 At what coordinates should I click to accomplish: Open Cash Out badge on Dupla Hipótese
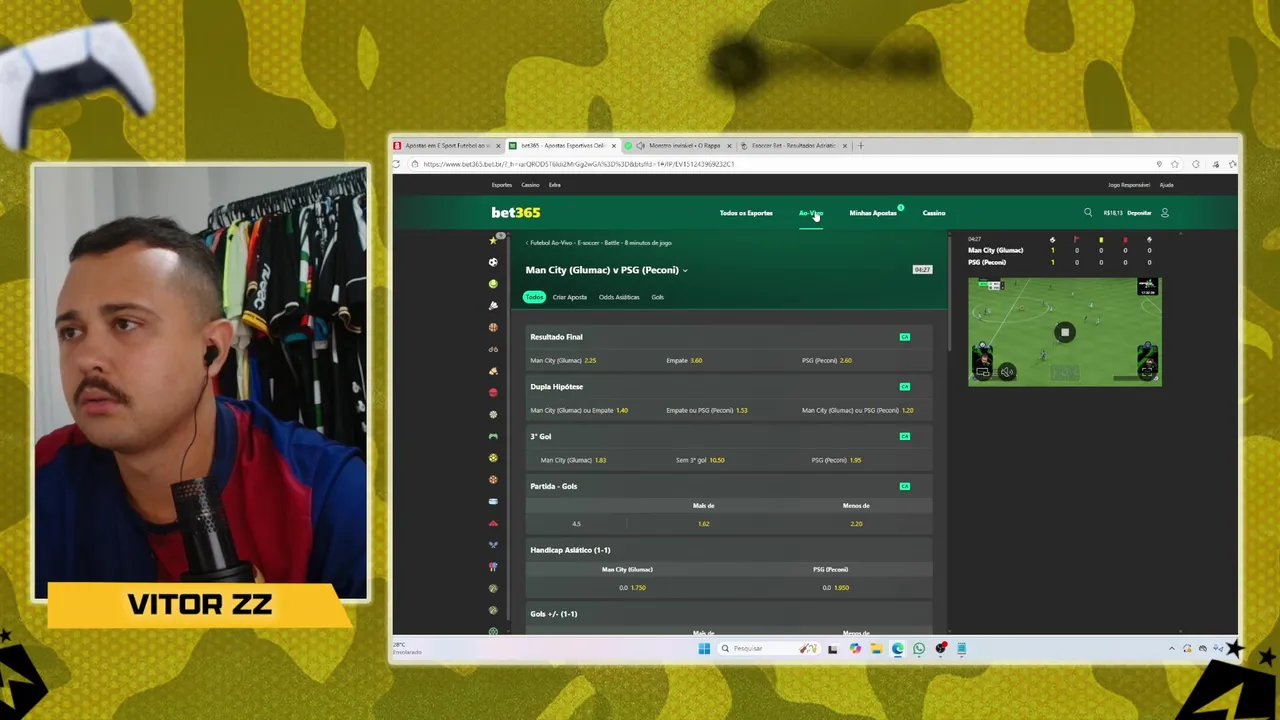[905, 386]
